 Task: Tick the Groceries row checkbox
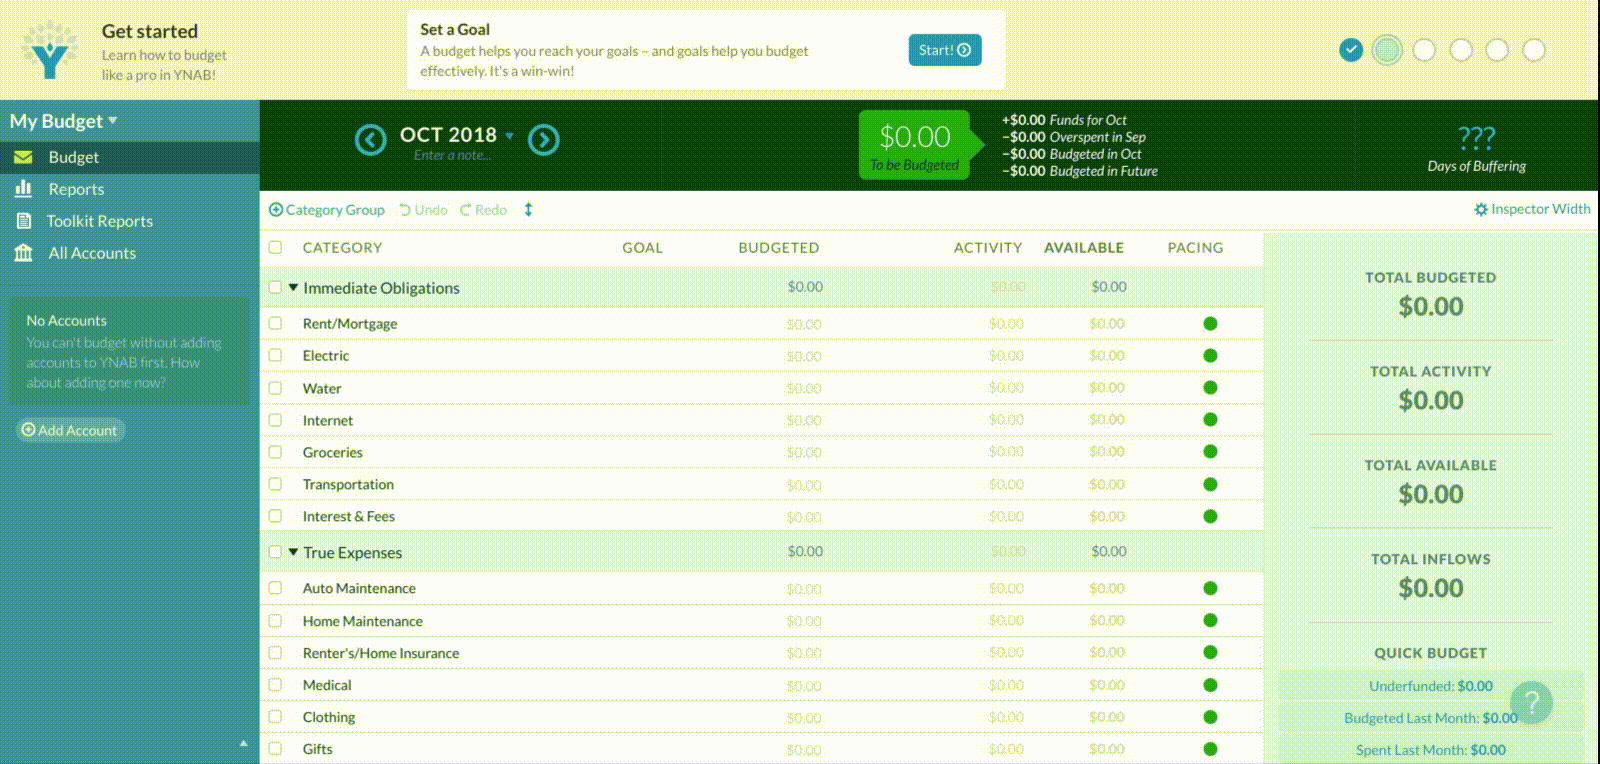(x=275, y=452)
